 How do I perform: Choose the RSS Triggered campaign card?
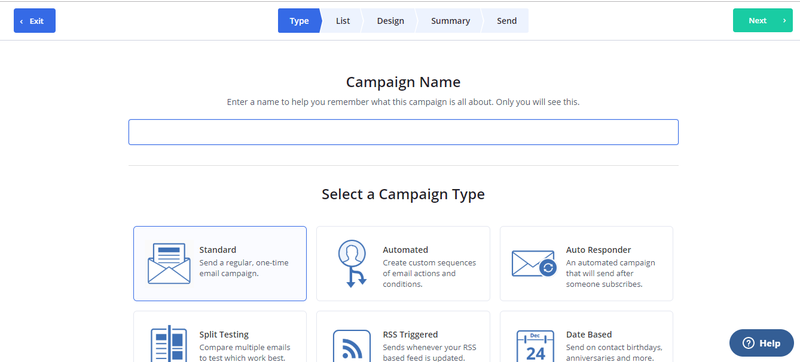(x=403, y=337)
